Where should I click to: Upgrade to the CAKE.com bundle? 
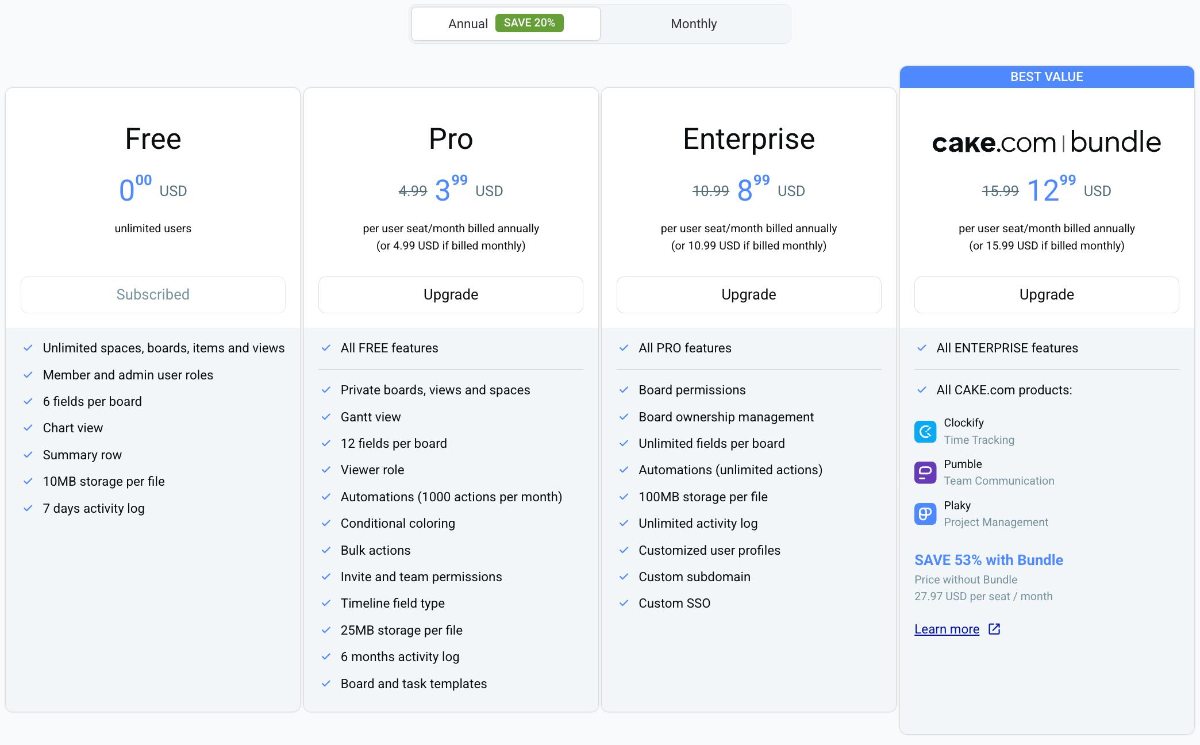click(x=1046, y=295)
